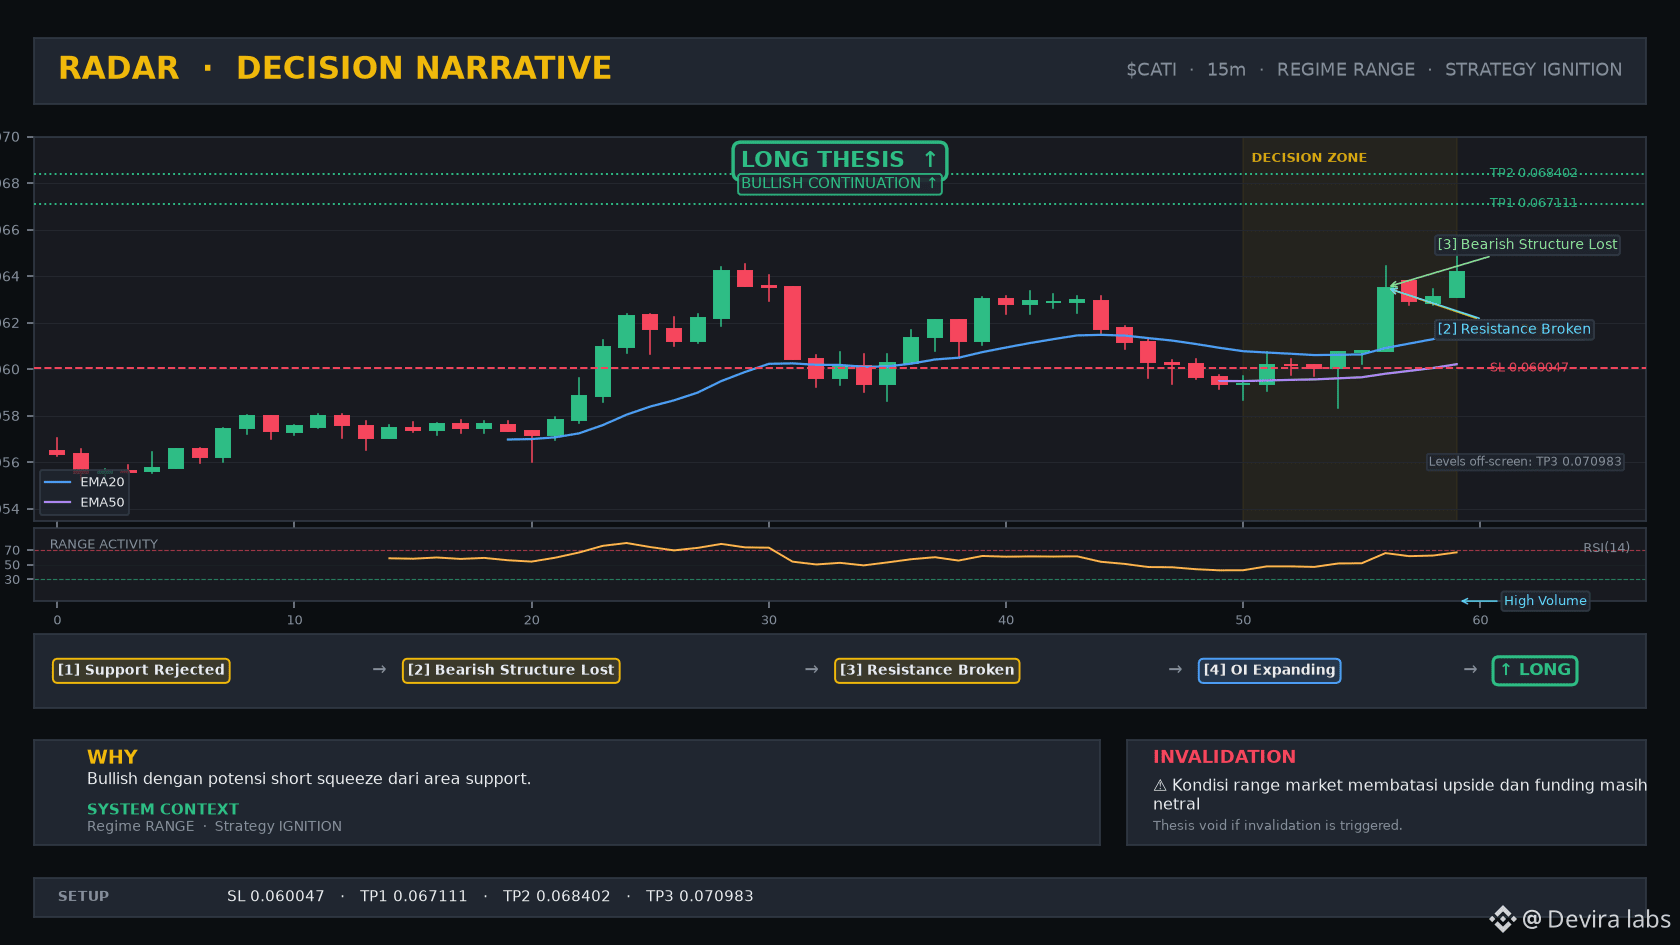This screenshot has width=1680, height=945.
Task: Select the [2] Bearish Structure Lost step
Action: click(x=511, y=670)
